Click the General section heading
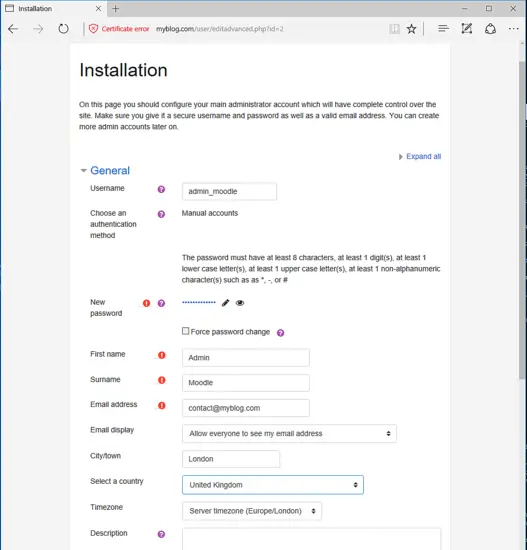This screenshot has width=527, height=550. (110, 170)
